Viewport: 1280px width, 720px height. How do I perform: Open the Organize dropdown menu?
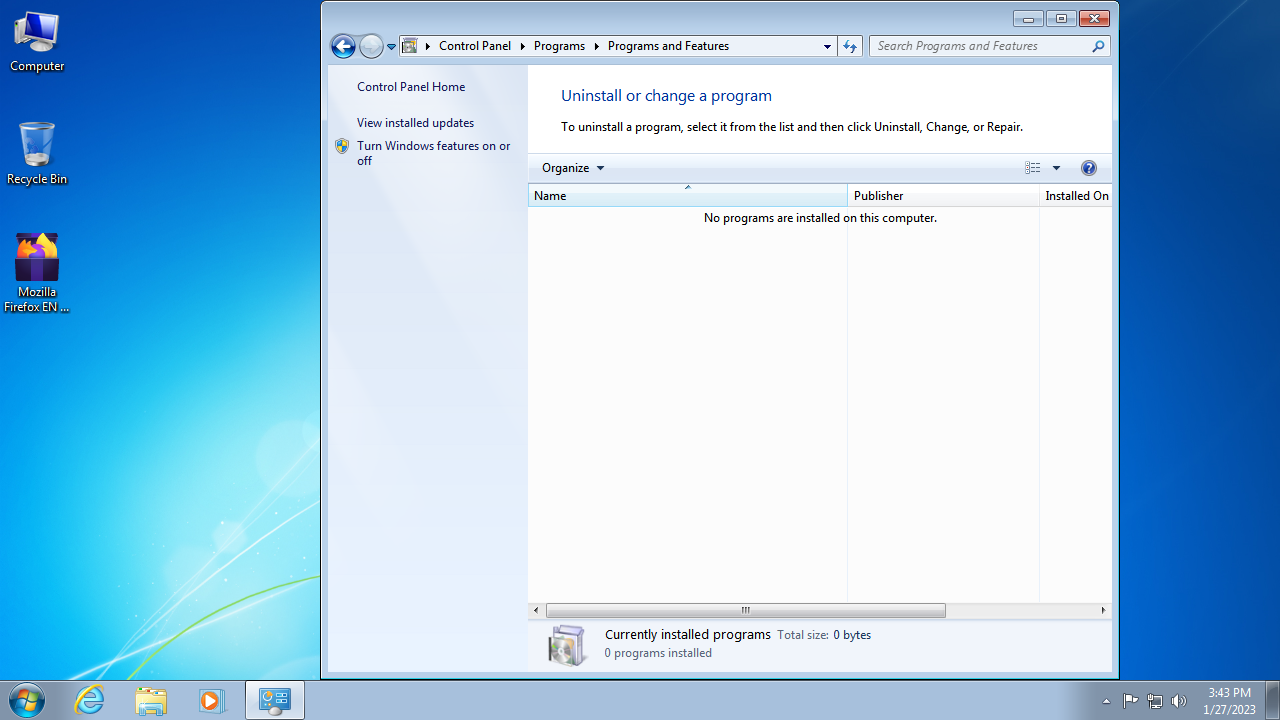pyautogui.click(x=573, y=168)
